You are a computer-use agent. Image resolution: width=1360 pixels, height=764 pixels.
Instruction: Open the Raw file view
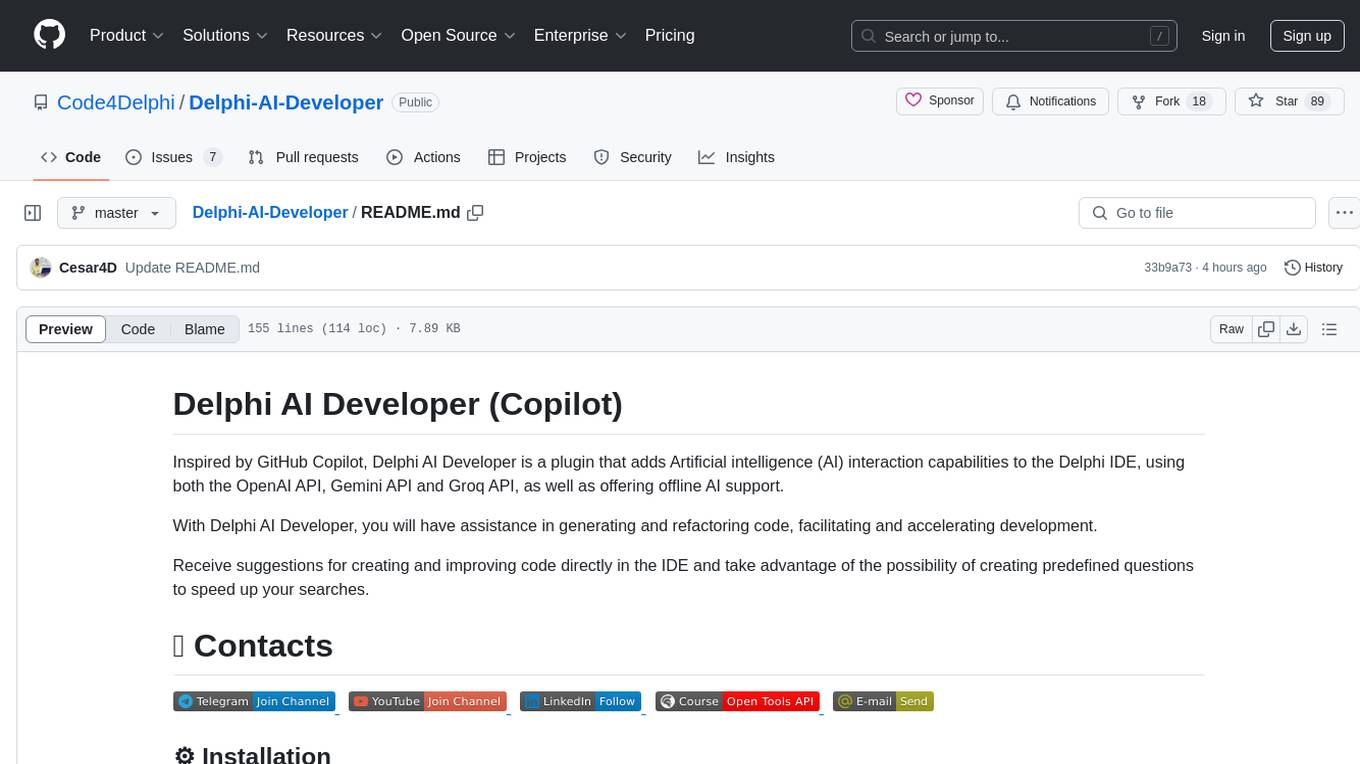(x=1231, y=329)
